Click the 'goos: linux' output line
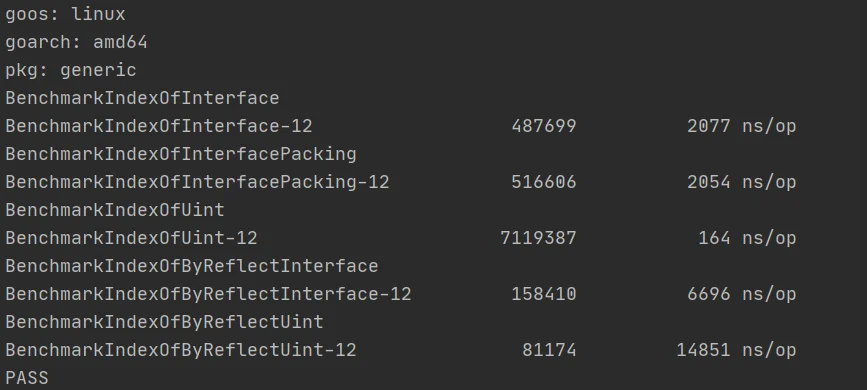This screenshot has width=867, height=390. [65, 14]
